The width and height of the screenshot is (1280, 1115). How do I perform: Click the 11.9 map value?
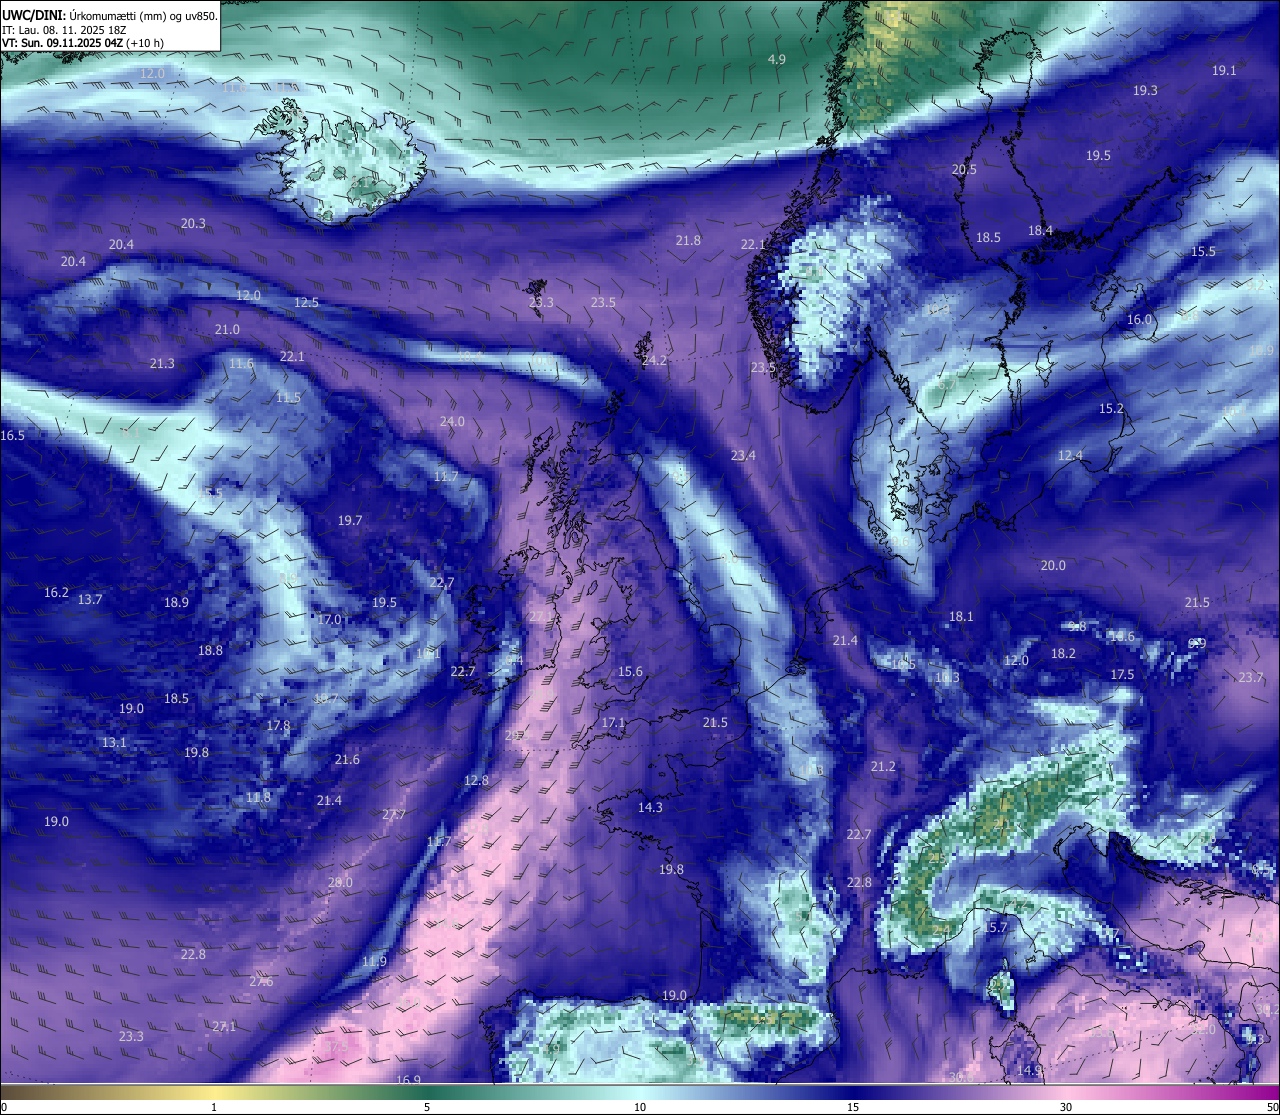pyautogui.click(x=374, y=962)
